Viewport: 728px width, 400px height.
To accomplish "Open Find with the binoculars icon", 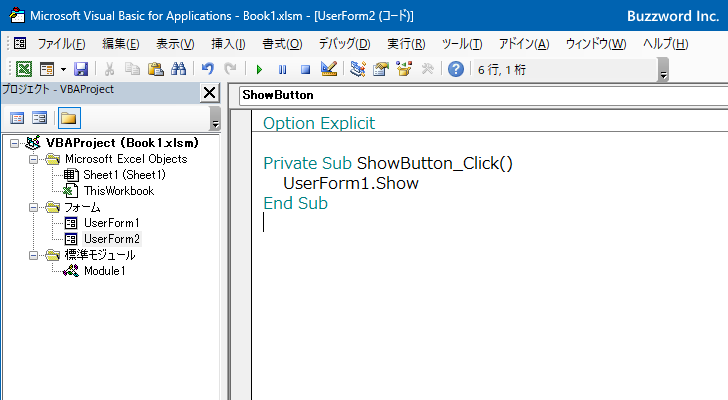I will pos(178,69).
